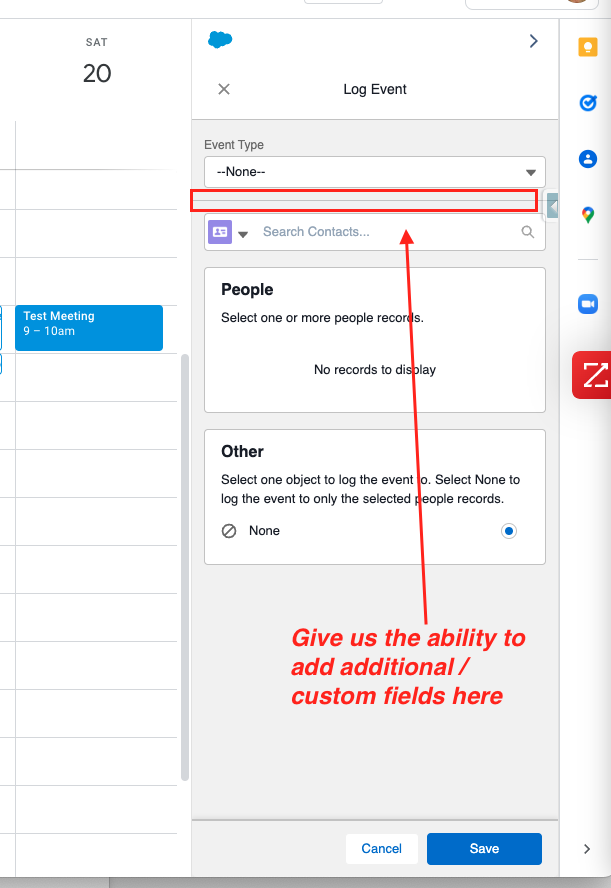Expand the search object type selector arrow

point(243,234)
